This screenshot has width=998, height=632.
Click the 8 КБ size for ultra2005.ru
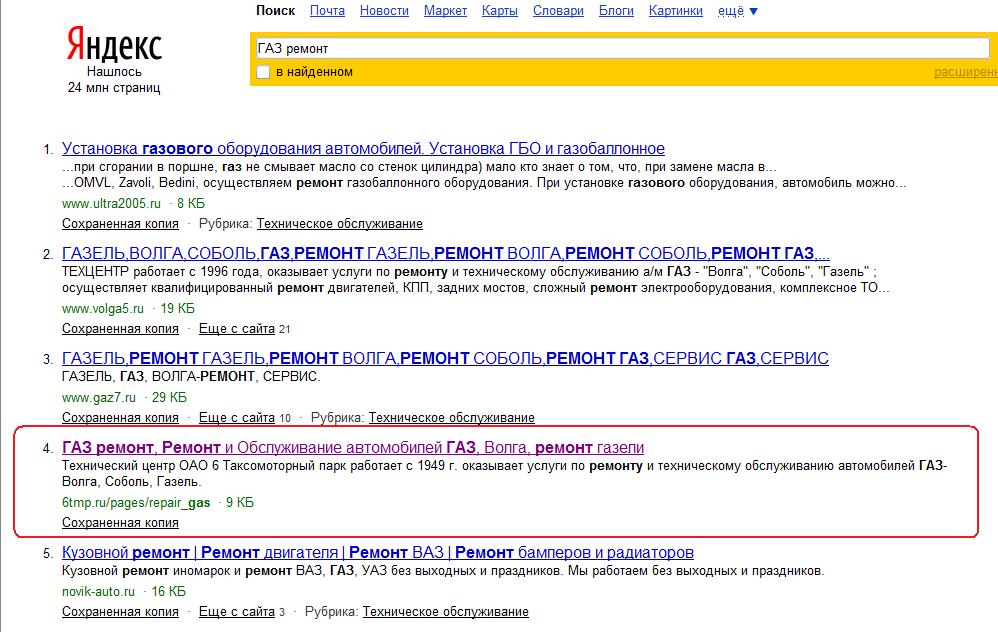(191, 204)
